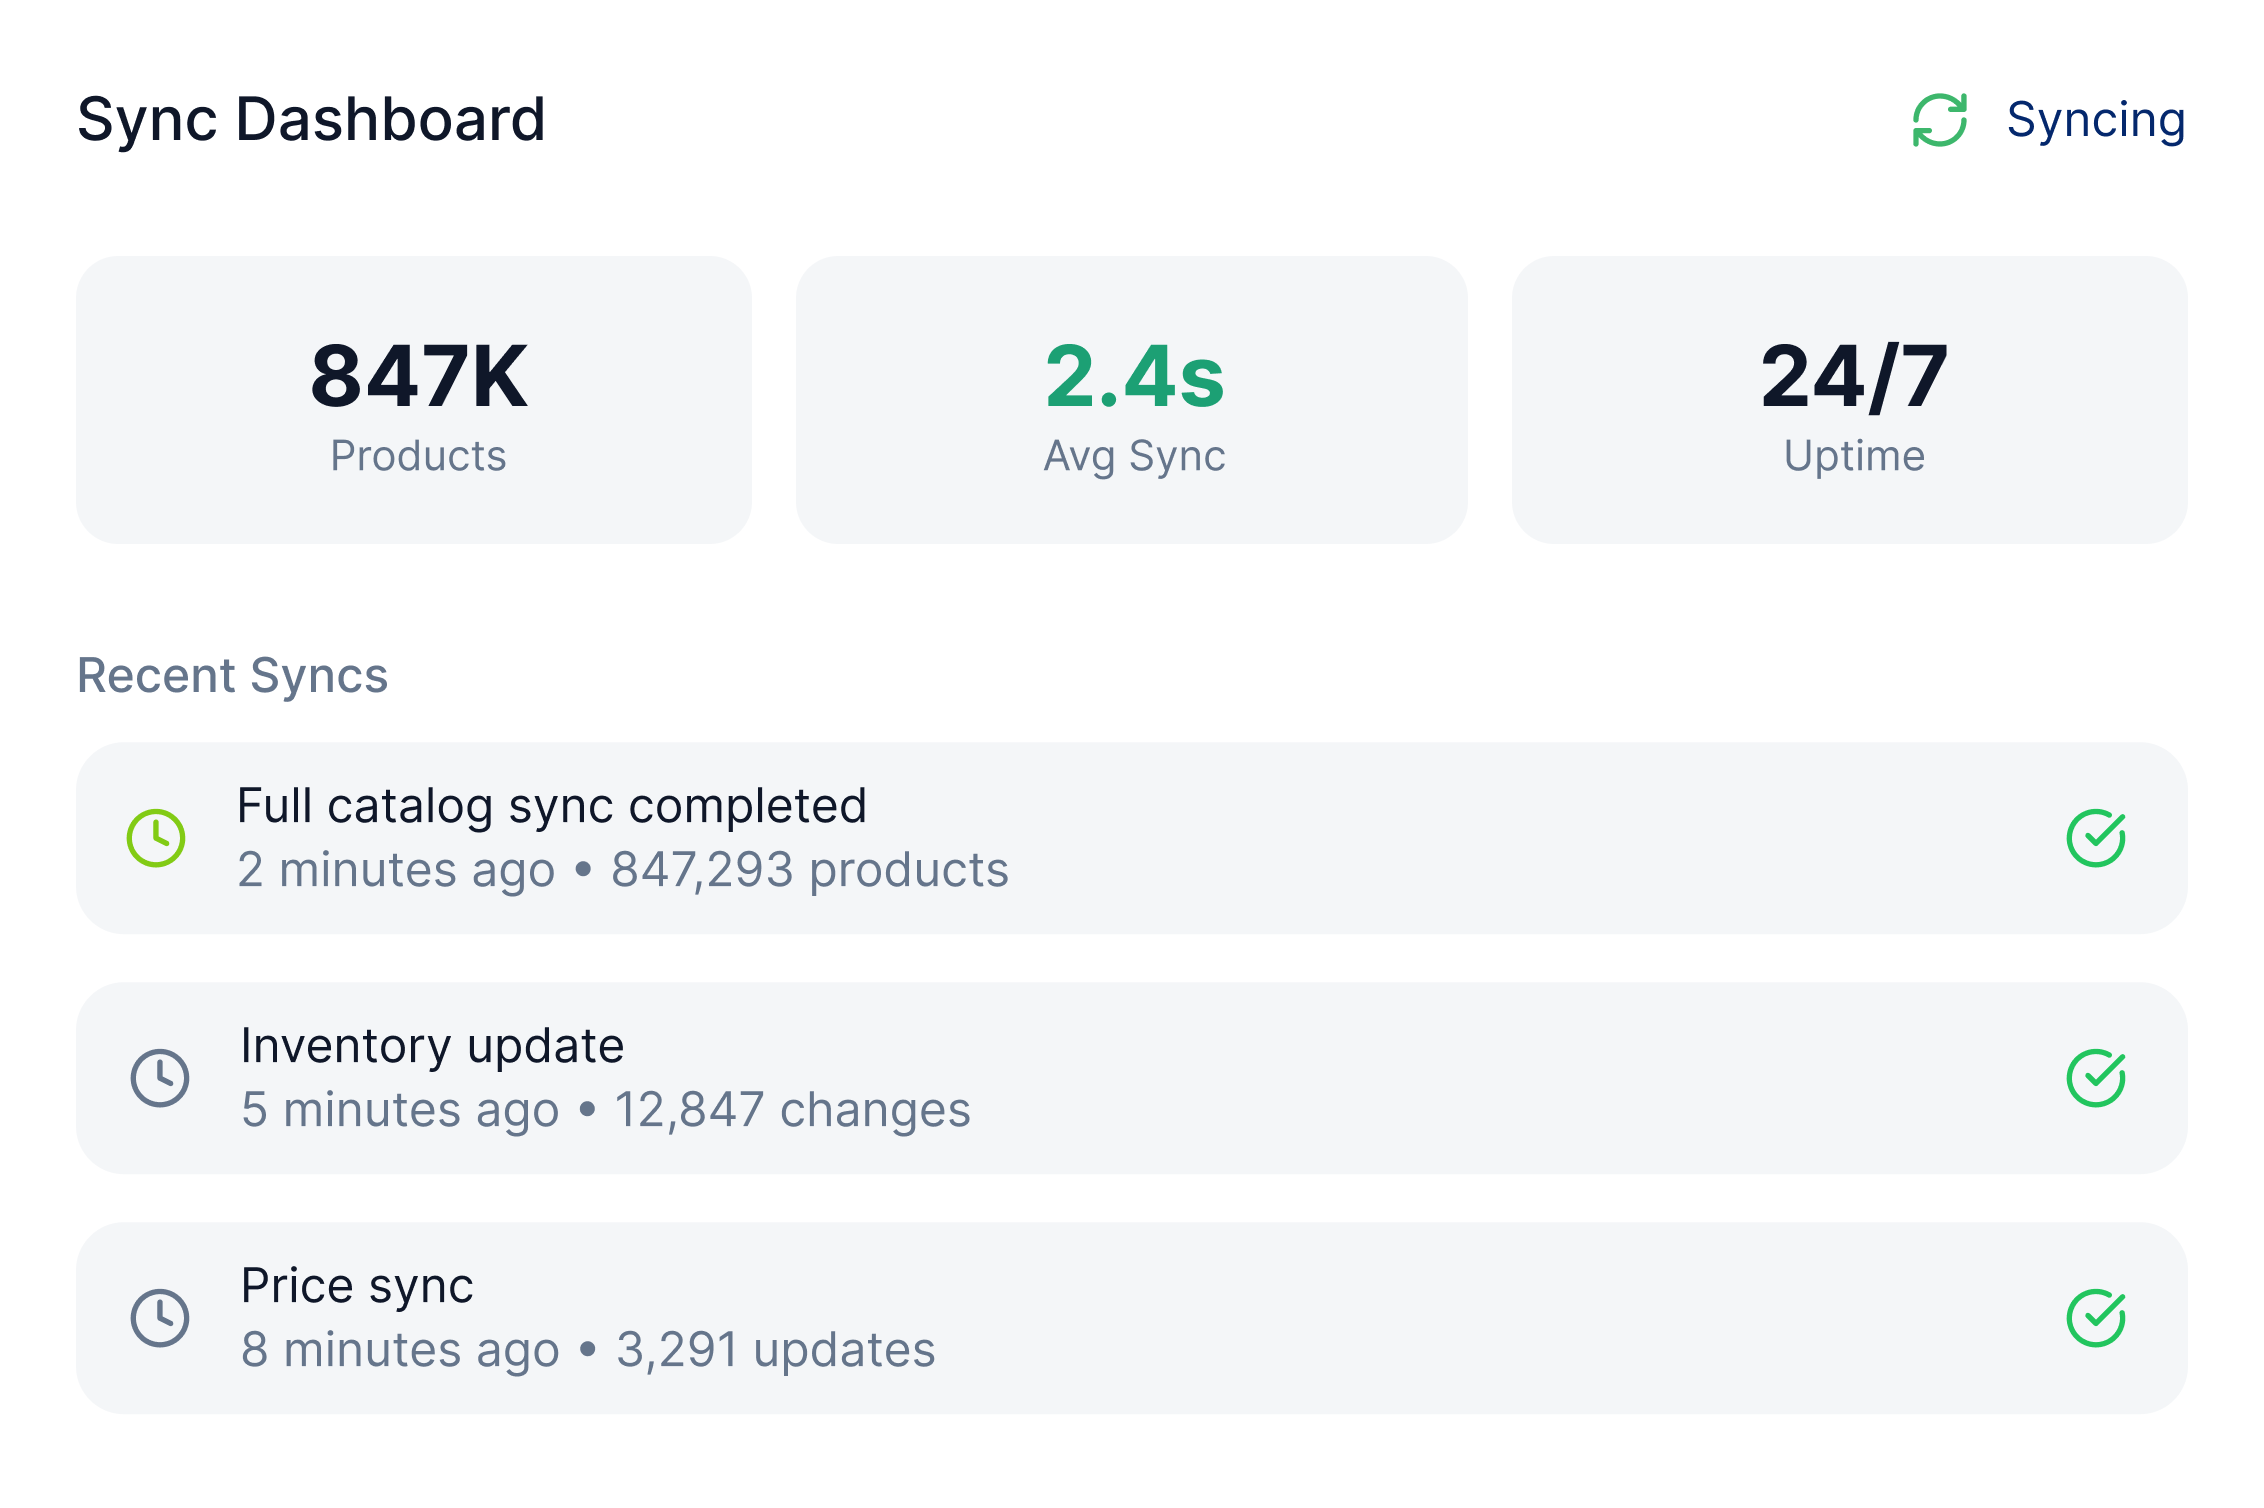Click the green 2.4s value
Screen dimensions: 2264x1508
coord(1134,376)
